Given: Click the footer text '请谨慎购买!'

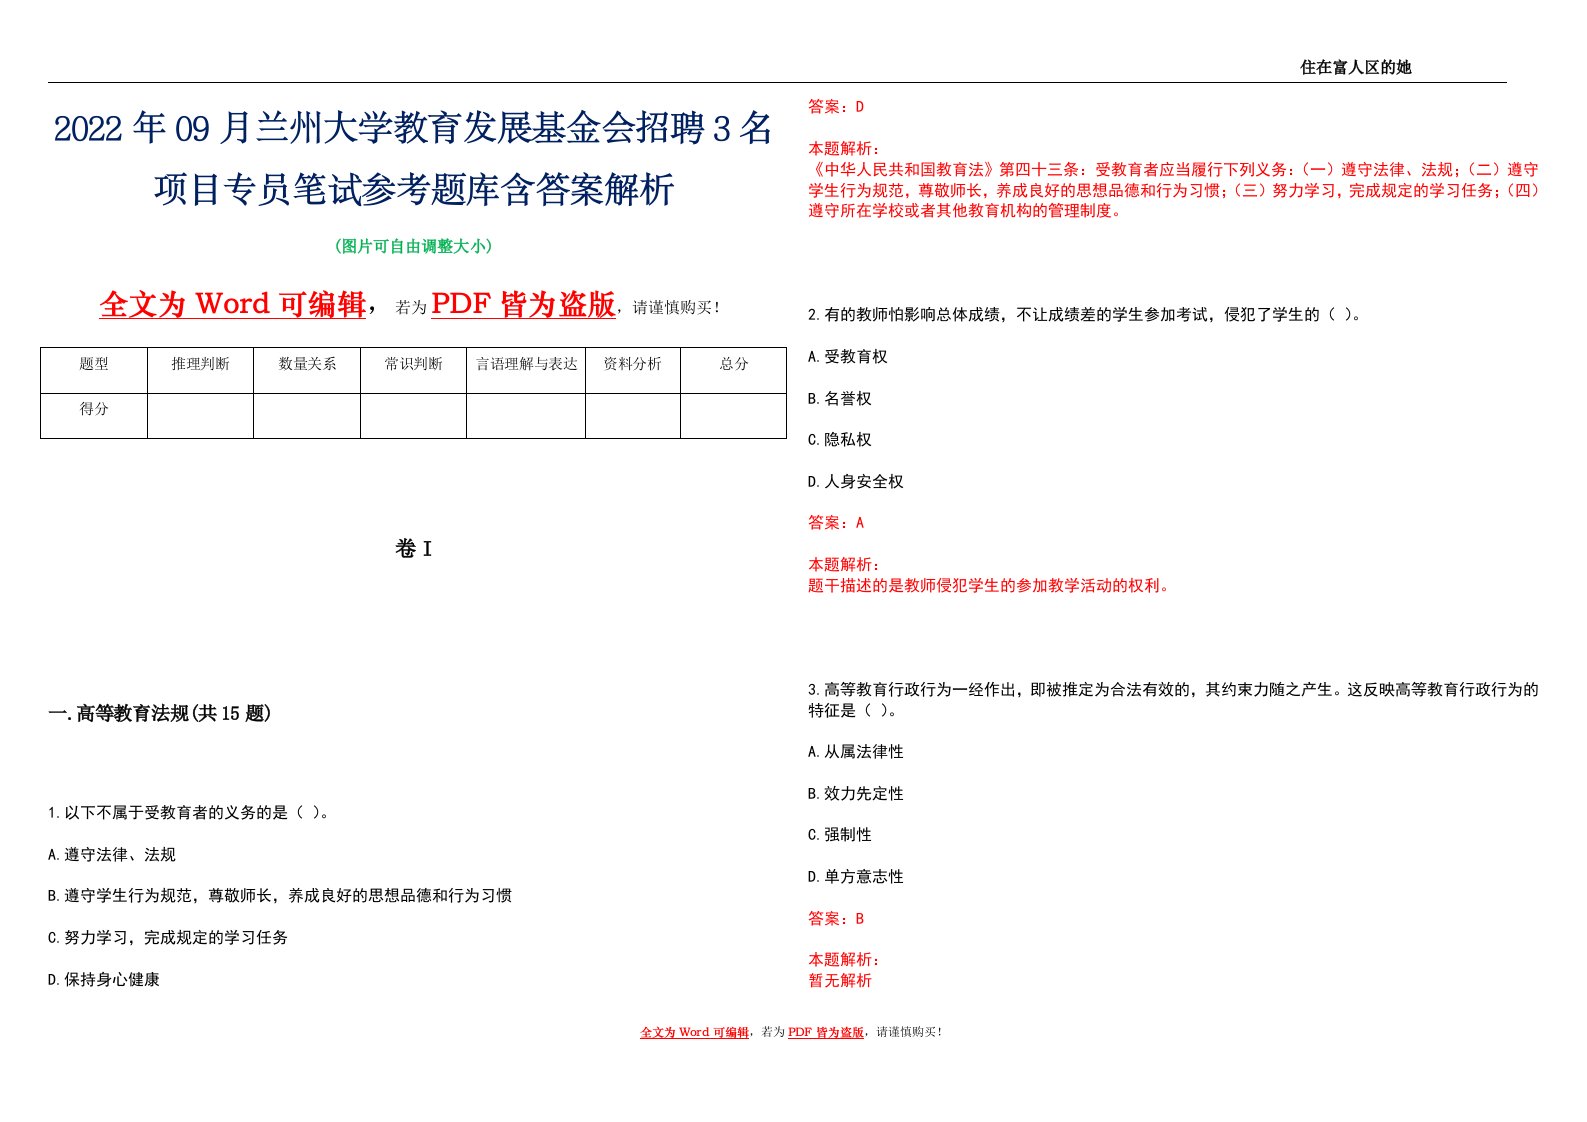Looking at the screenshot, I should click(909, 1032).
